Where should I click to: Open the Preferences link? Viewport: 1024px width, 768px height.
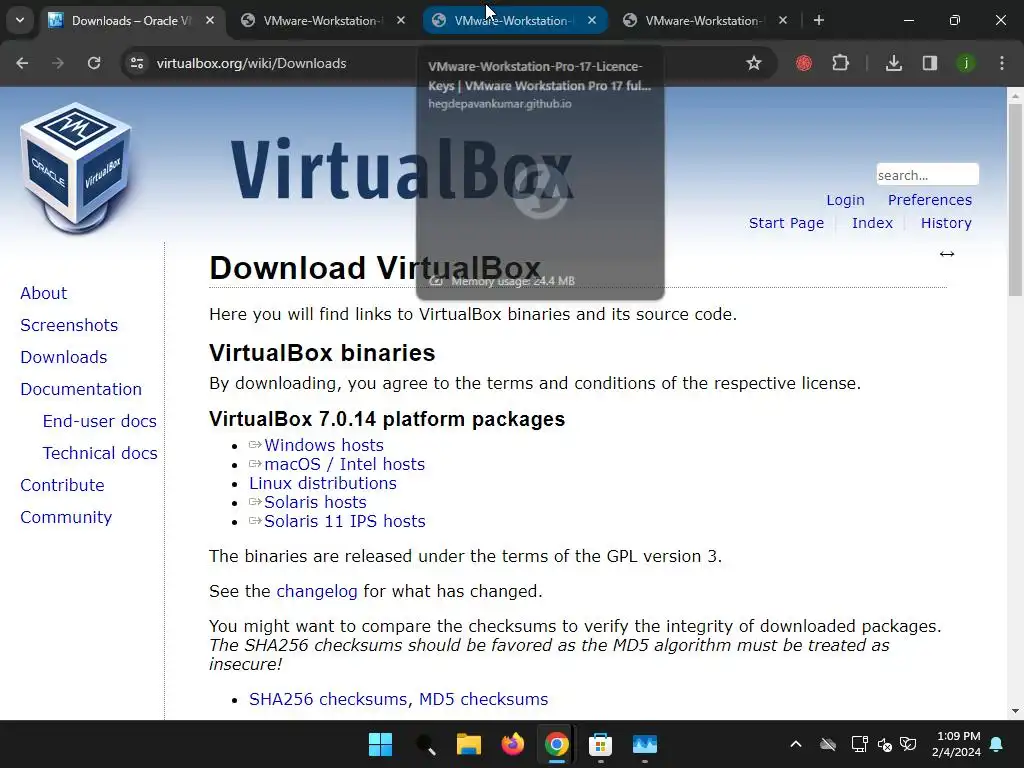(x=929, y=200)
